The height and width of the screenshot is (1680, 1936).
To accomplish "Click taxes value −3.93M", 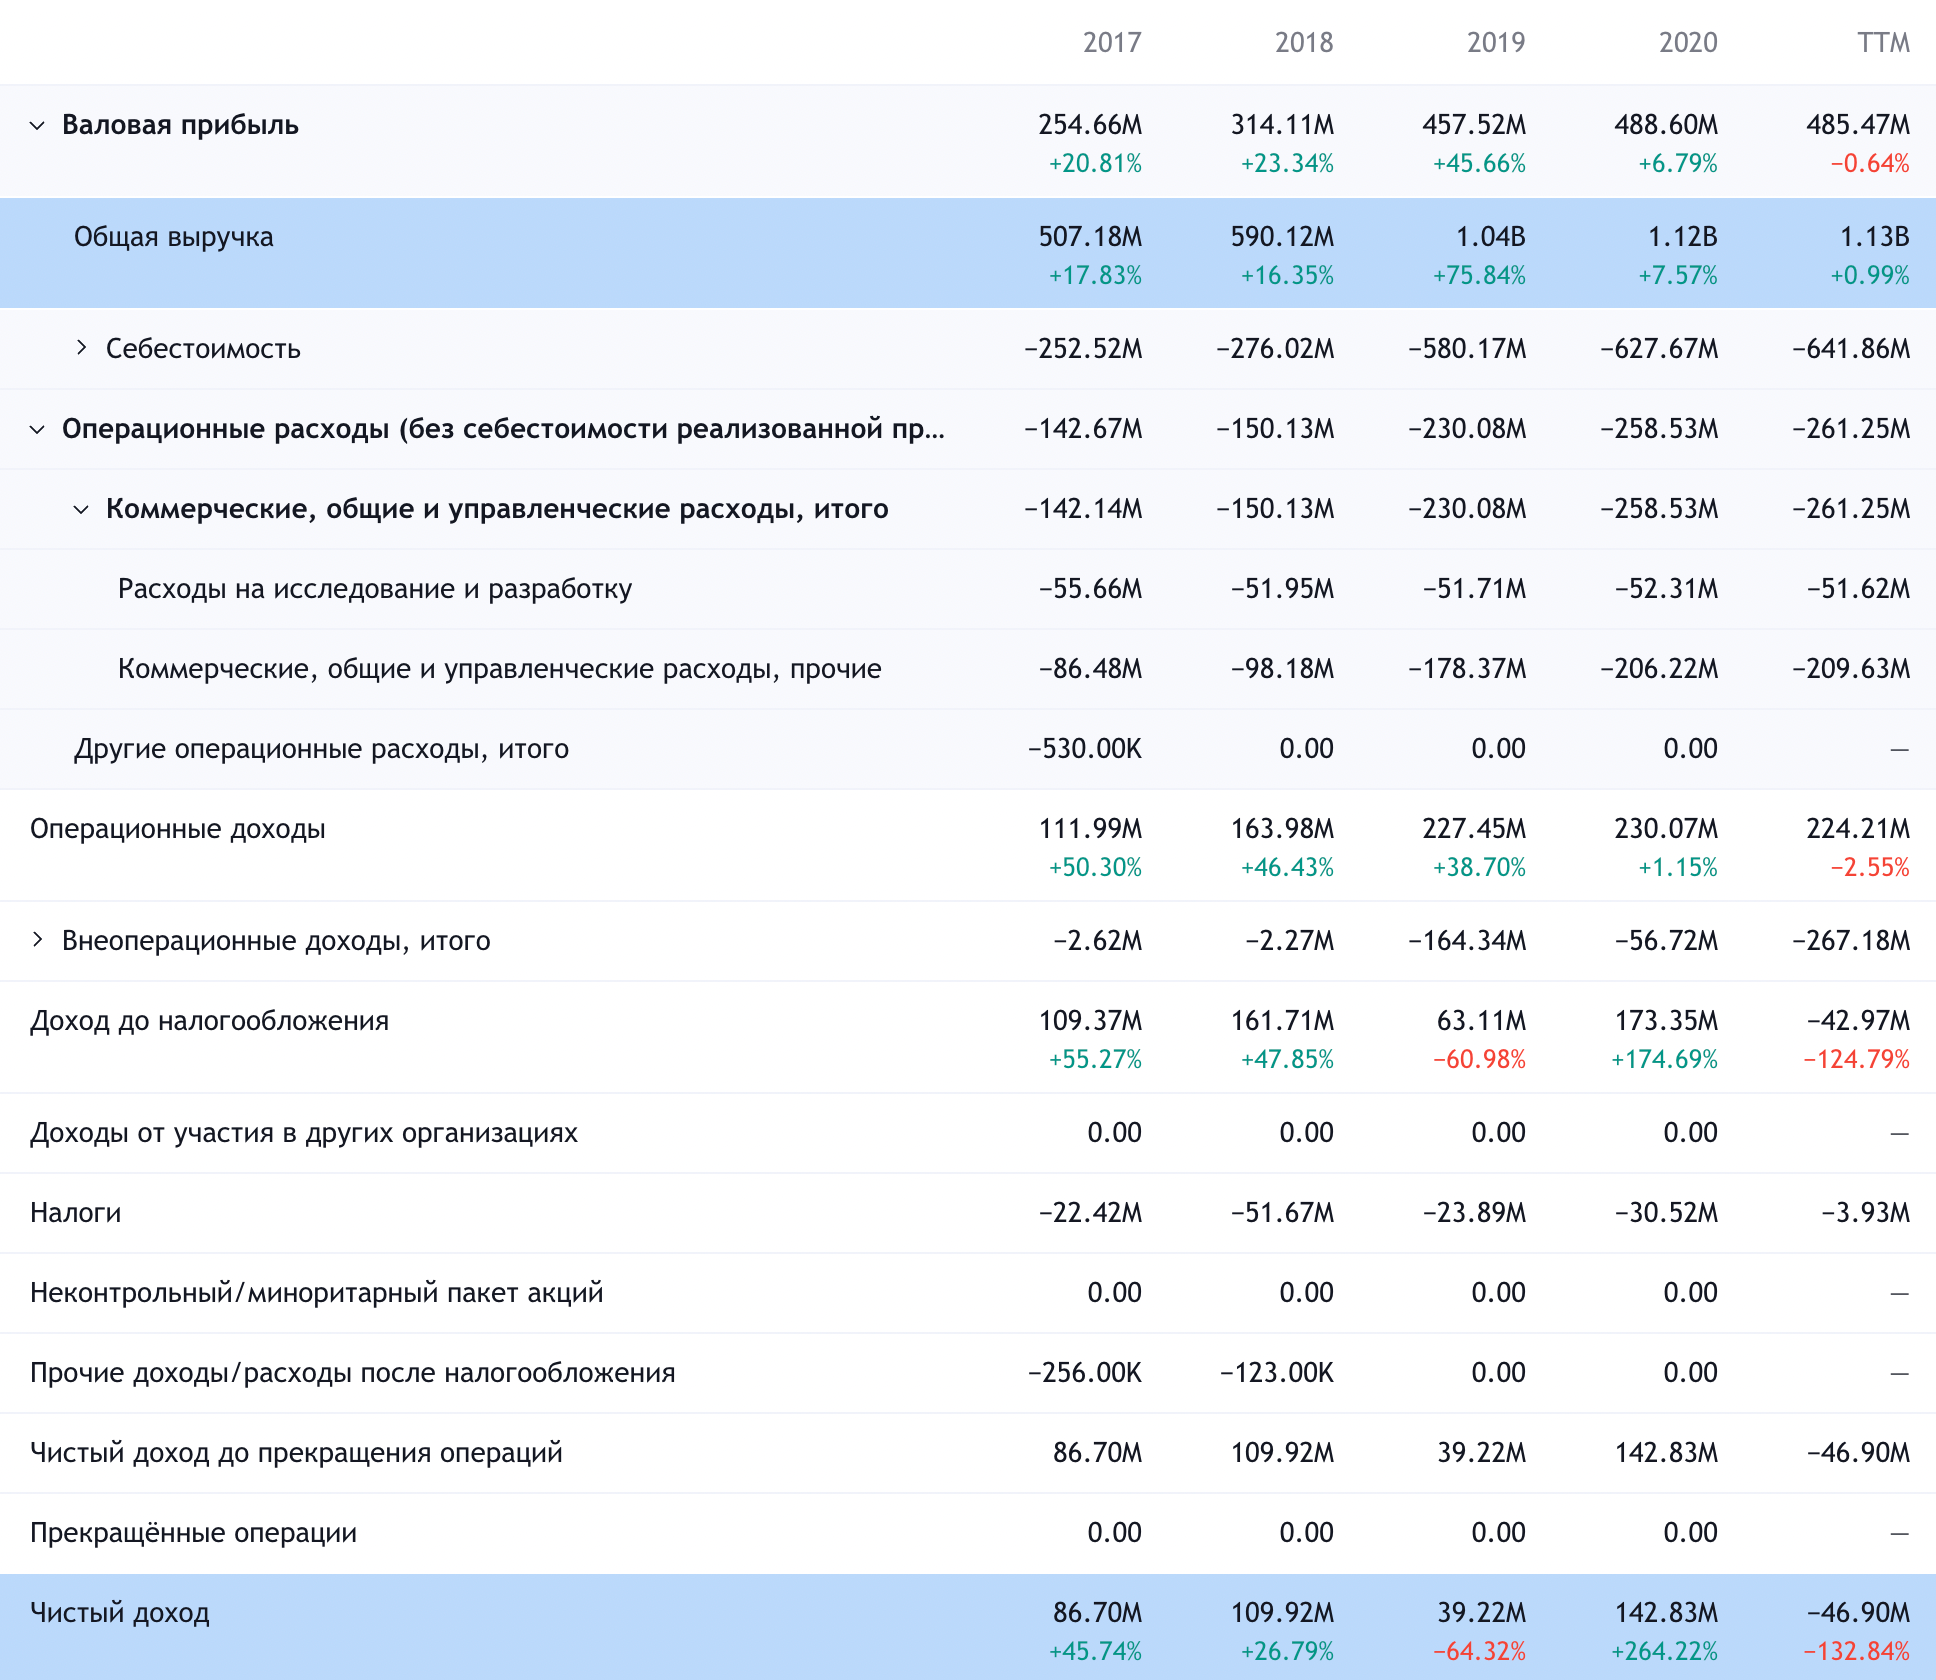I will [x=1865, y=1213].
